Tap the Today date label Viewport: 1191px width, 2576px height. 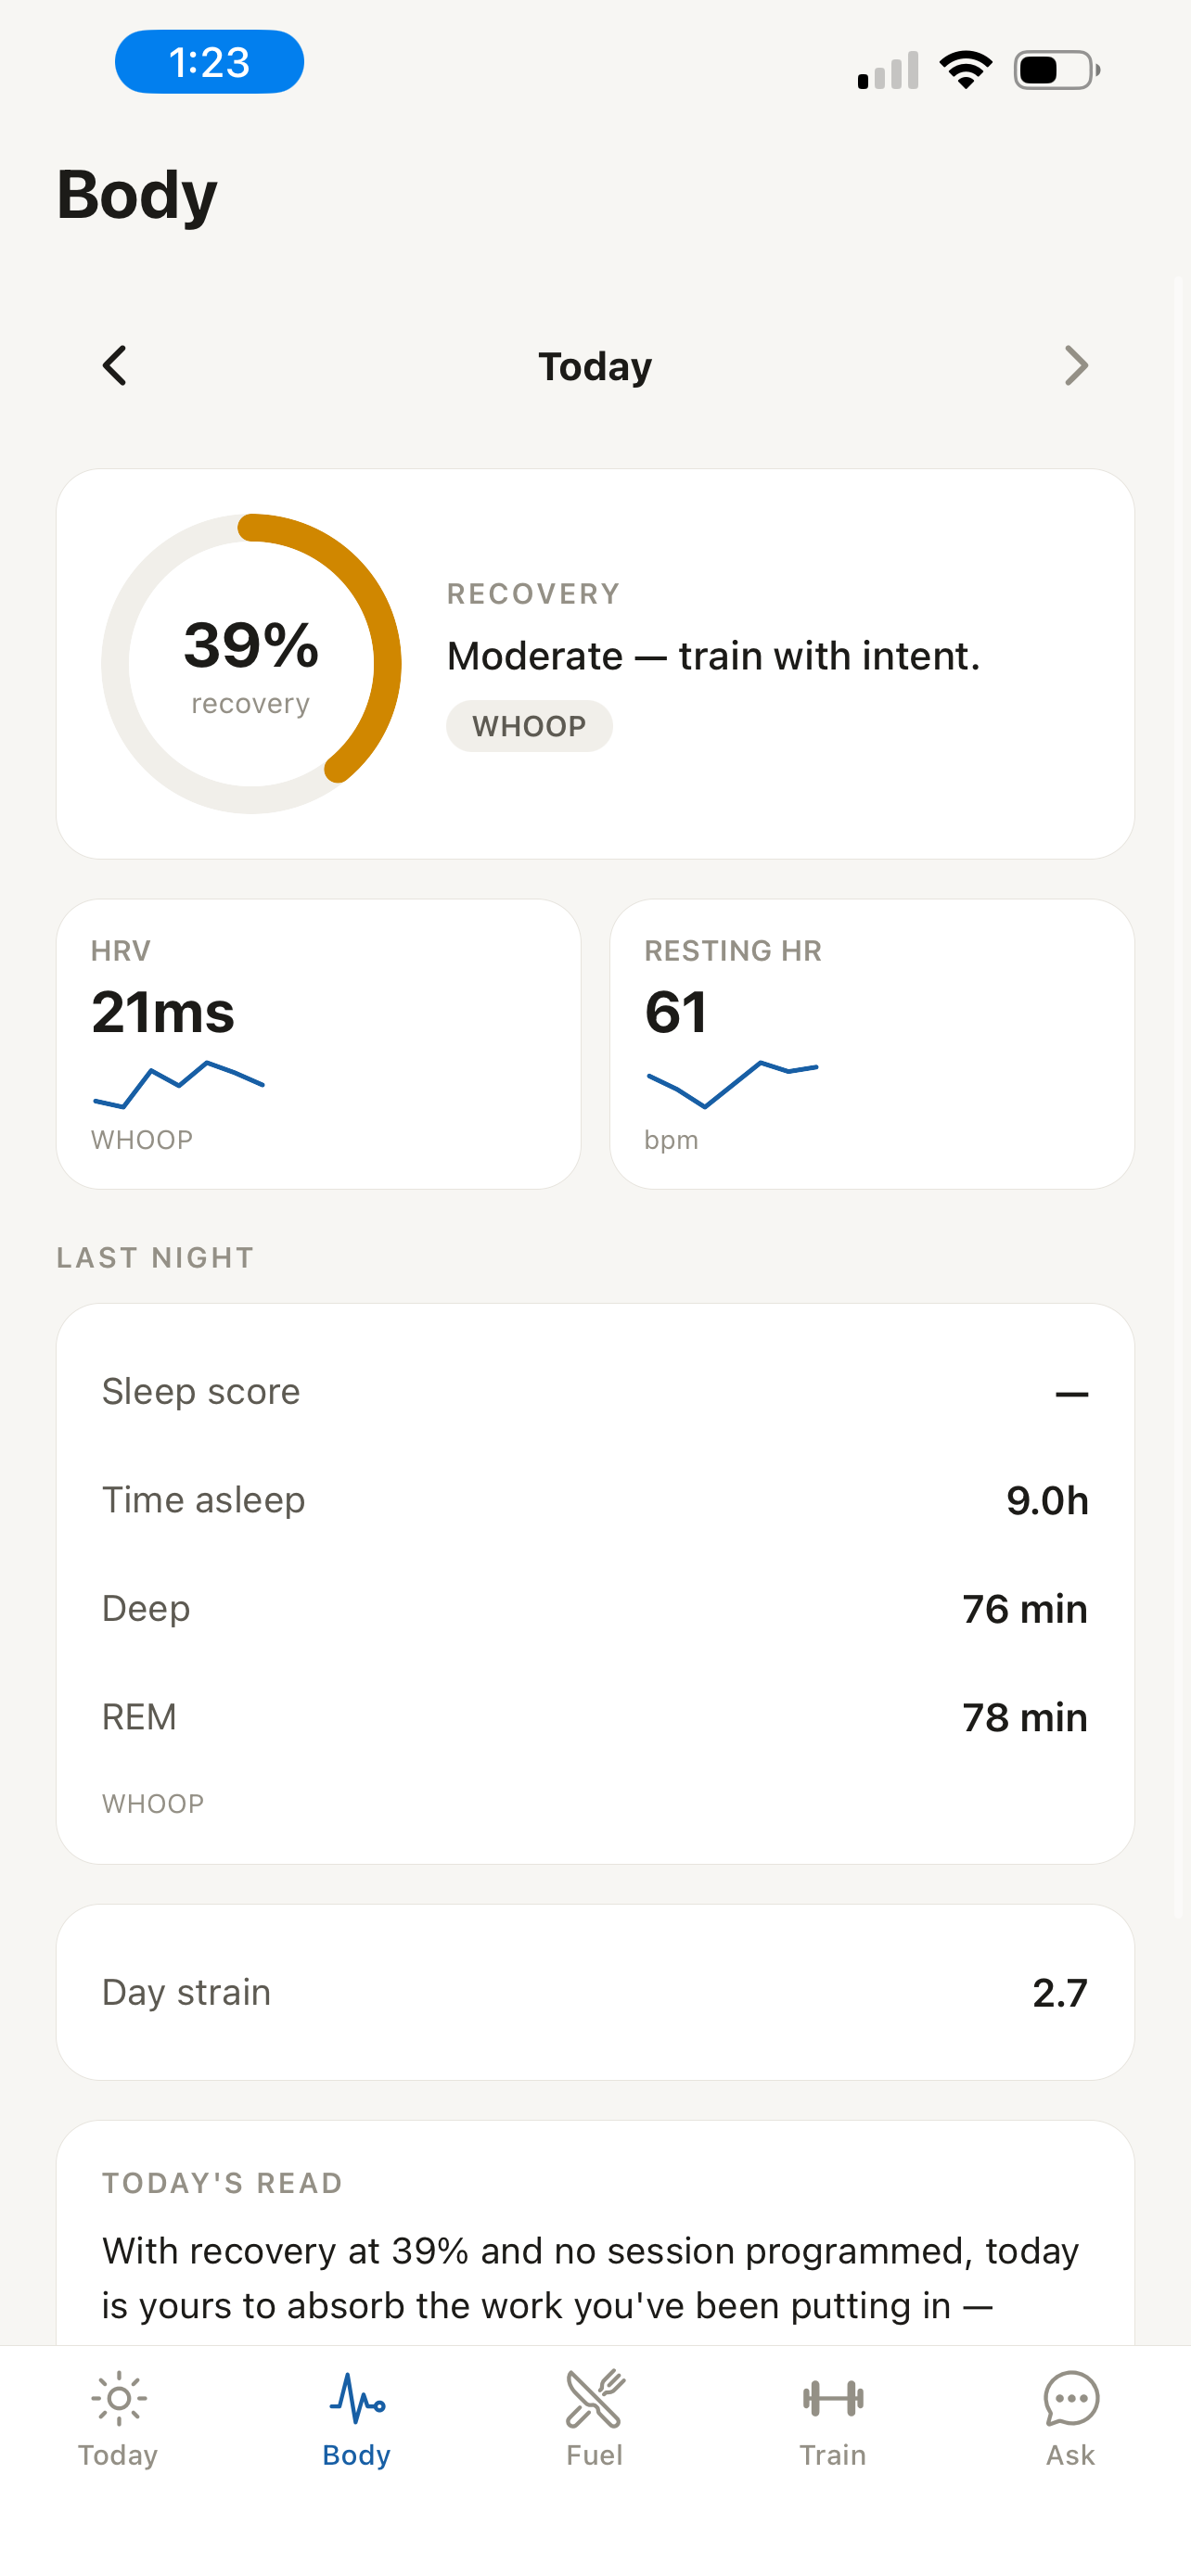pos(595,367)
